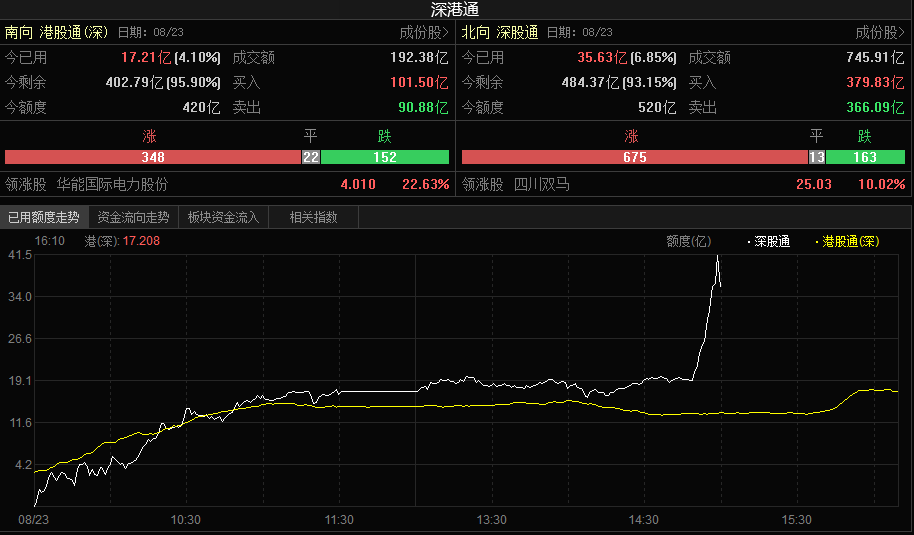
Task: Click the 13:30 time axis label
Action: pos(491,520)
